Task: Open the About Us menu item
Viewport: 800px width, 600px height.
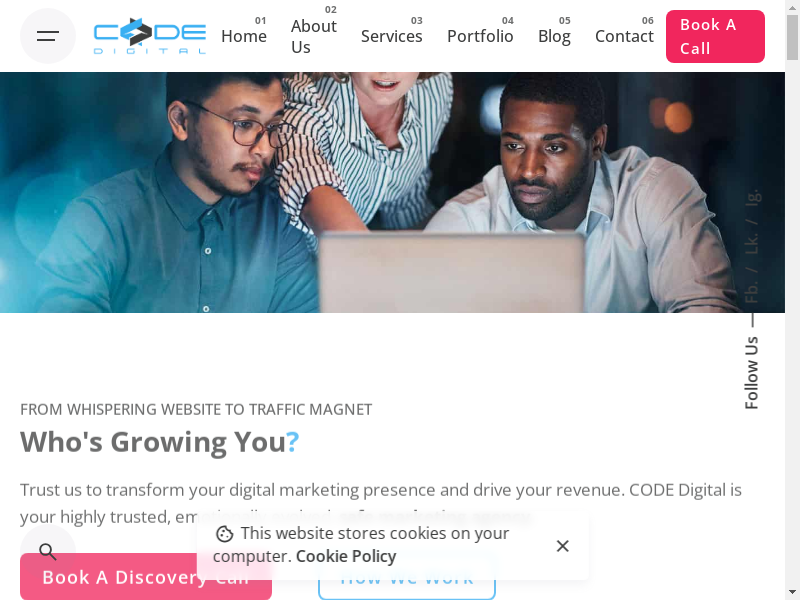Action: pos(314,36)
